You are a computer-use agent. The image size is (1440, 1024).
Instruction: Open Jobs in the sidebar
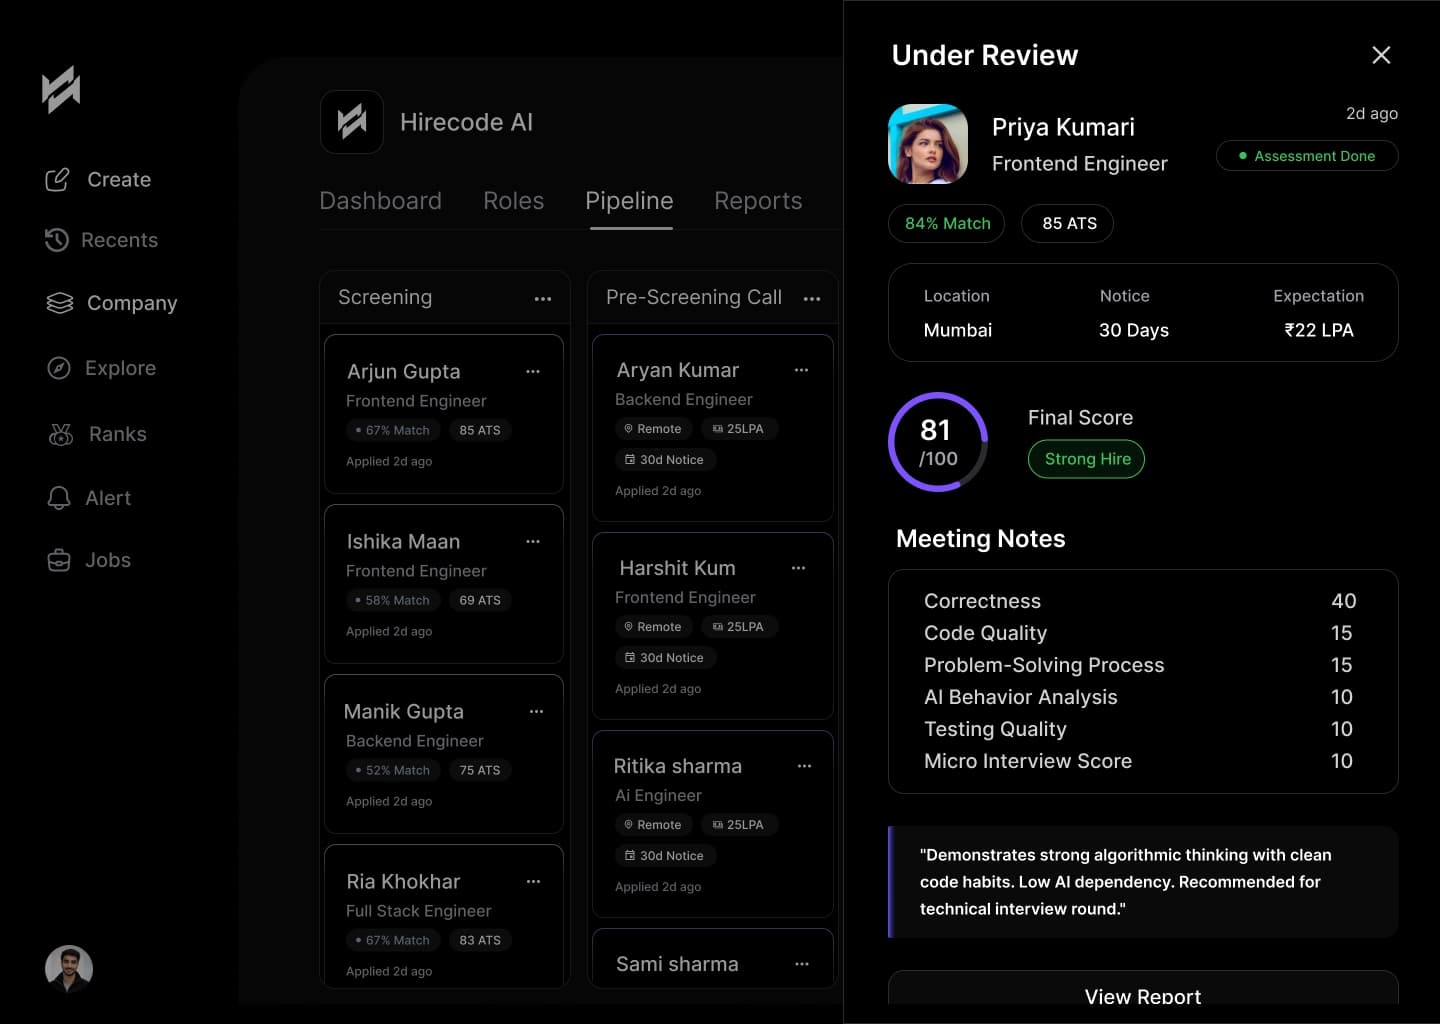[89, 560]
